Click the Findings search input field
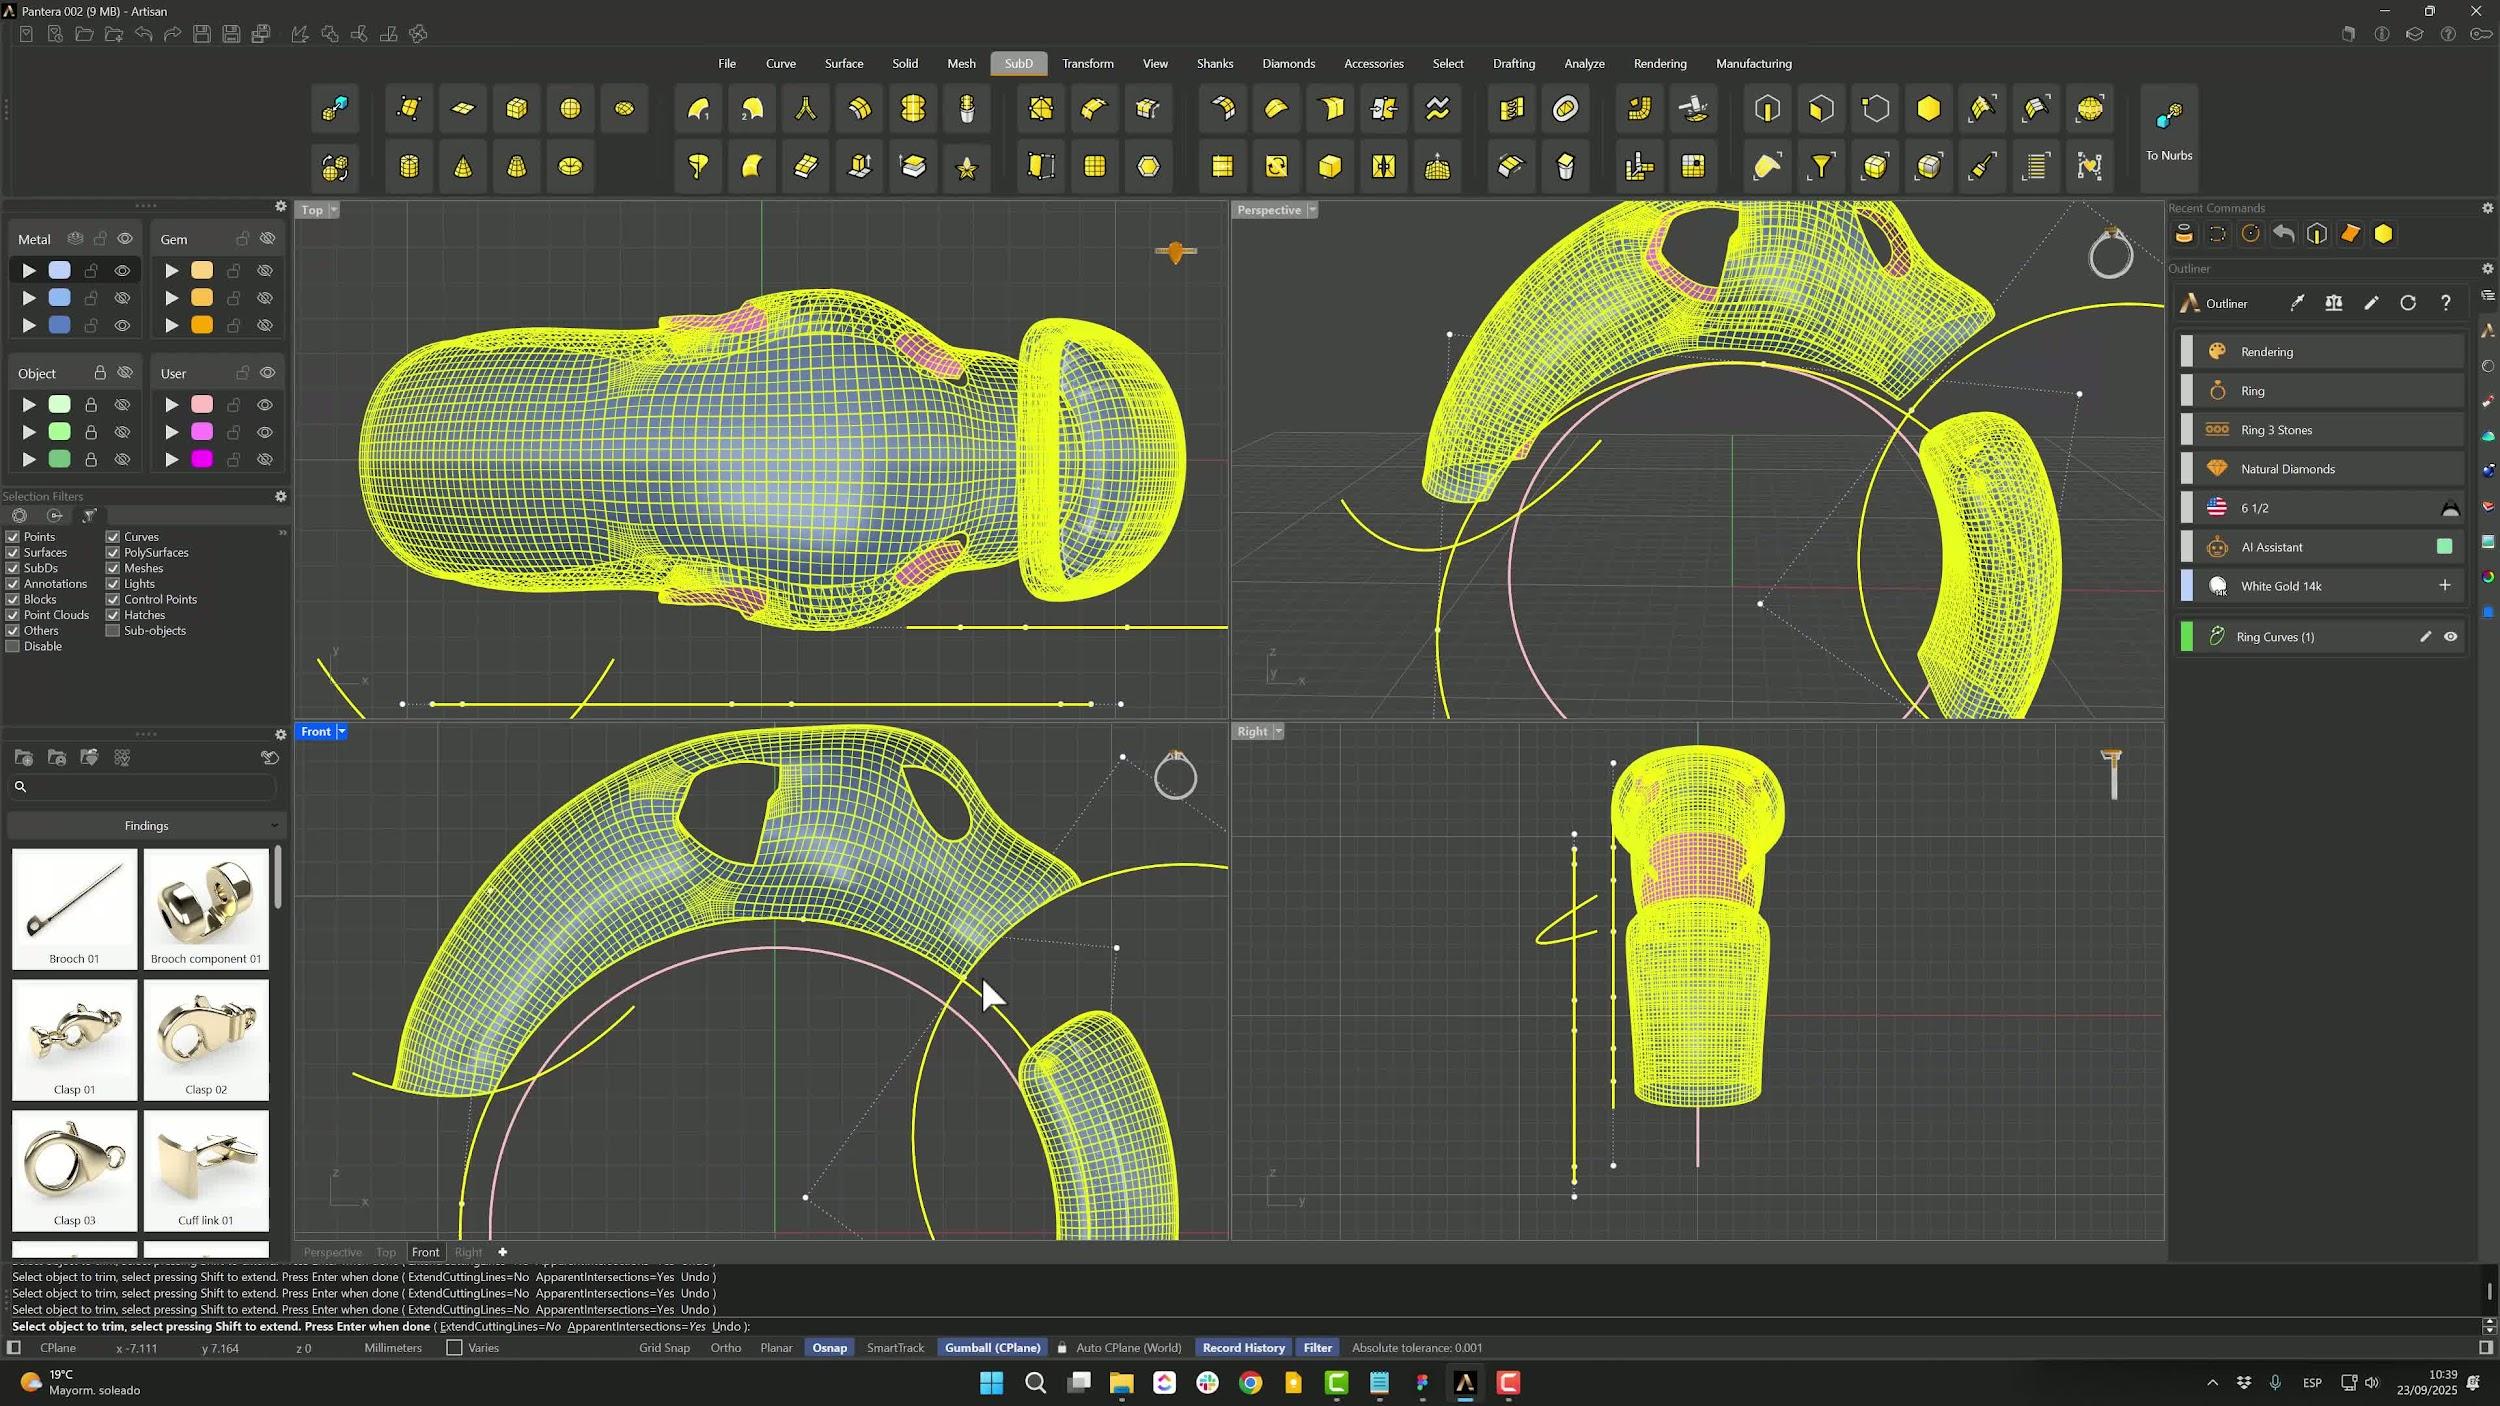Viewport: 2500px width, 1406px height. pos(143,787)
